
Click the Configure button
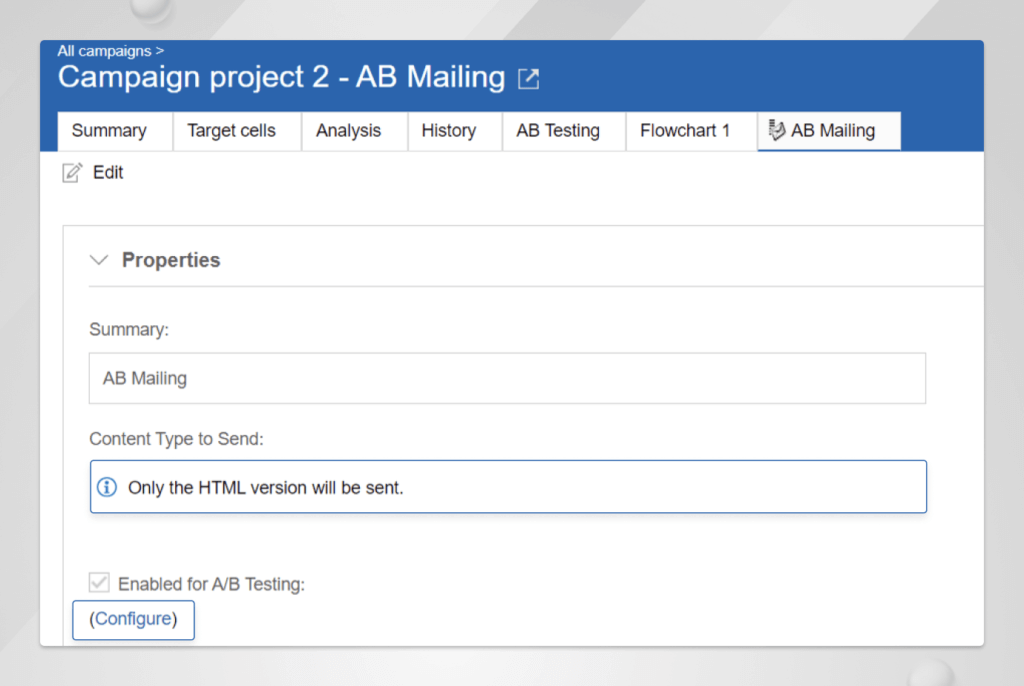(133, 619)
